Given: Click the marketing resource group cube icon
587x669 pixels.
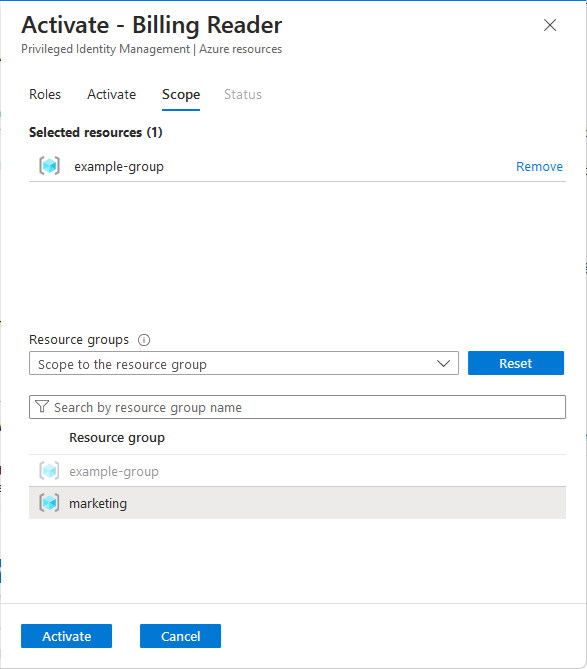Looking at the screenshot, I should click(49, 503).
